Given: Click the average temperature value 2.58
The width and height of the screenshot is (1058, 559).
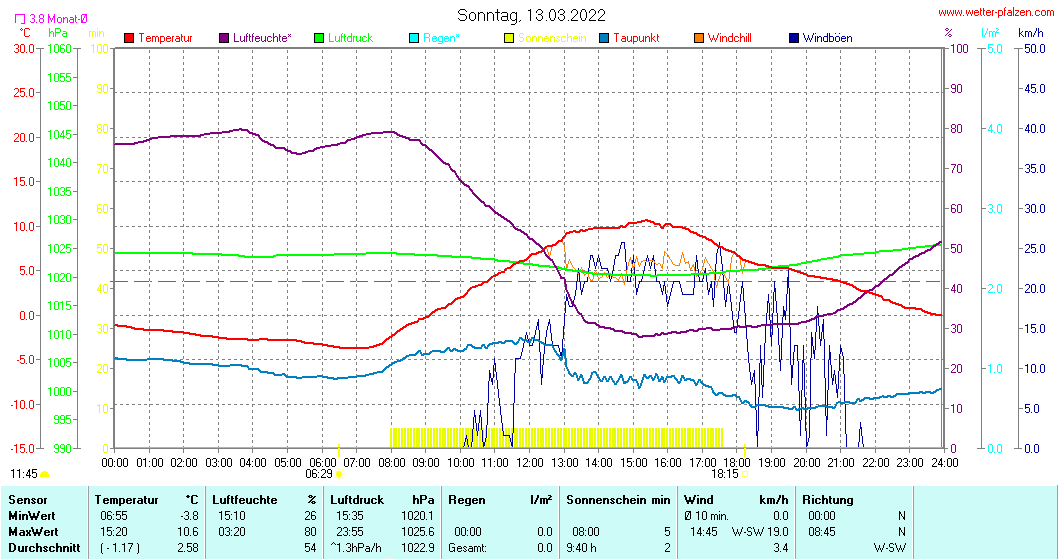Looking at the screenshot, I should coord(188,548).
